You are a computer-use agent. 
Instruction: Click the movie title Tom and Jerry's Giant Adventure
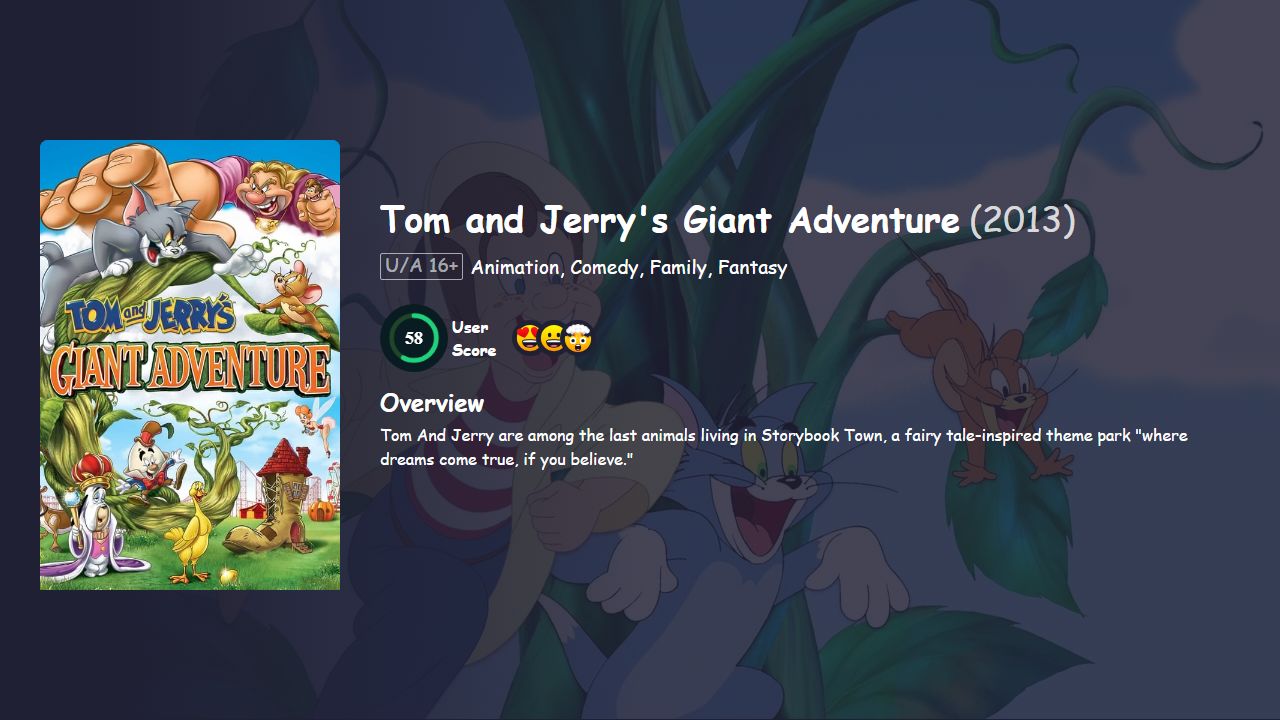[x=670, y=220]
